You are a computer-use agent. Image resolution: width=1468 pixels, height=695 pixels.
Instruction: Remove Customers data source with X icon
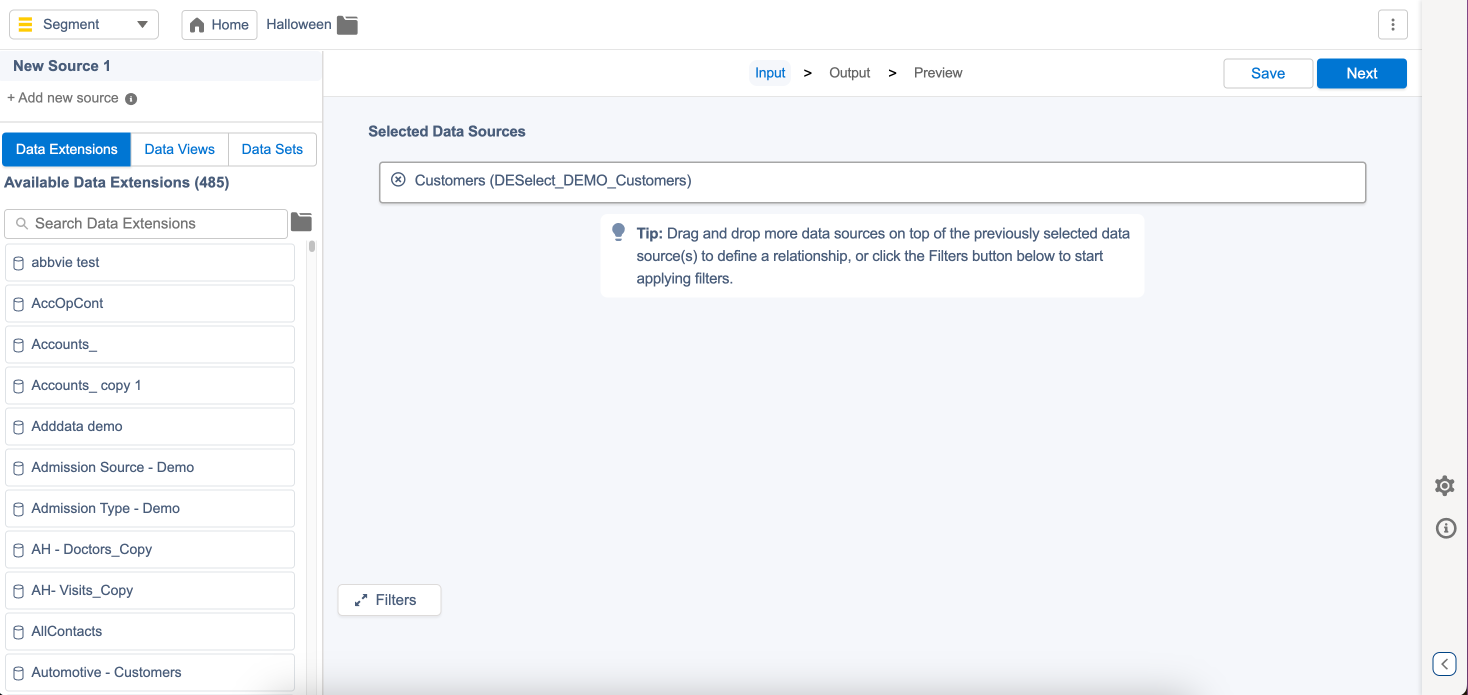[x=398, y=180]
